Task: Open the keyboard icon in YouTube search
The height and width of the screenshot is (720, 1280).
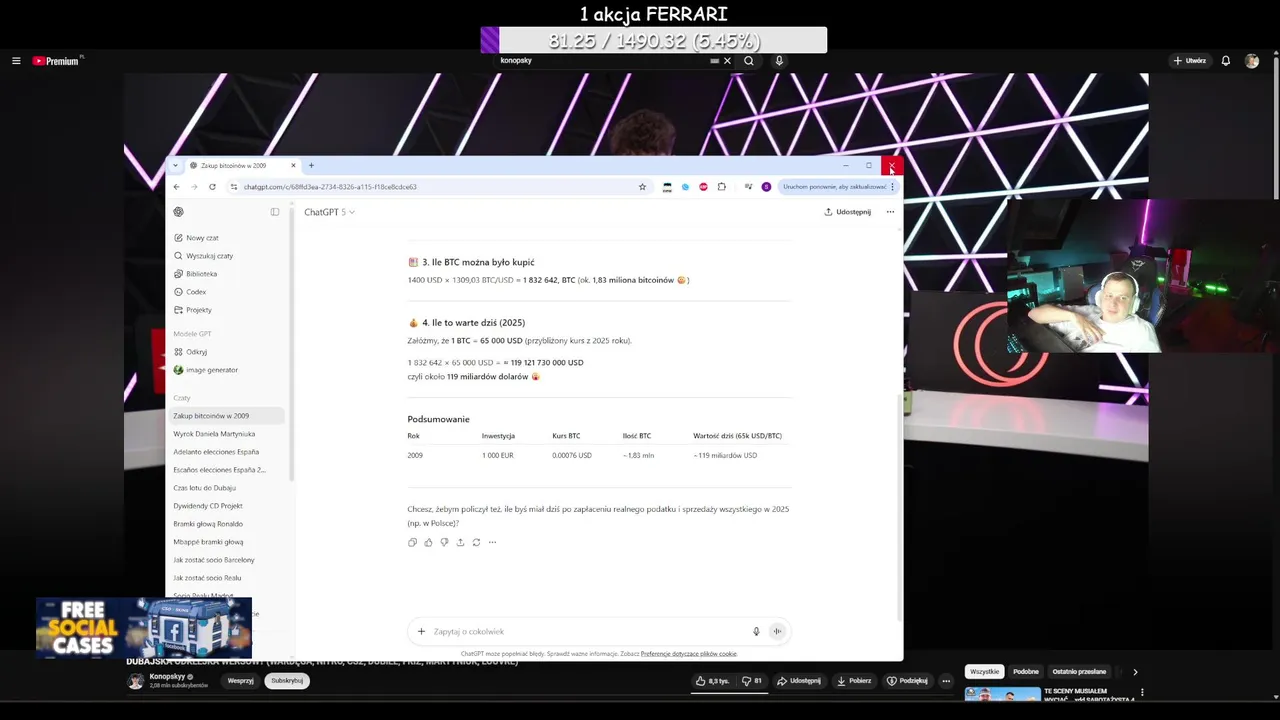Action: 714,61
